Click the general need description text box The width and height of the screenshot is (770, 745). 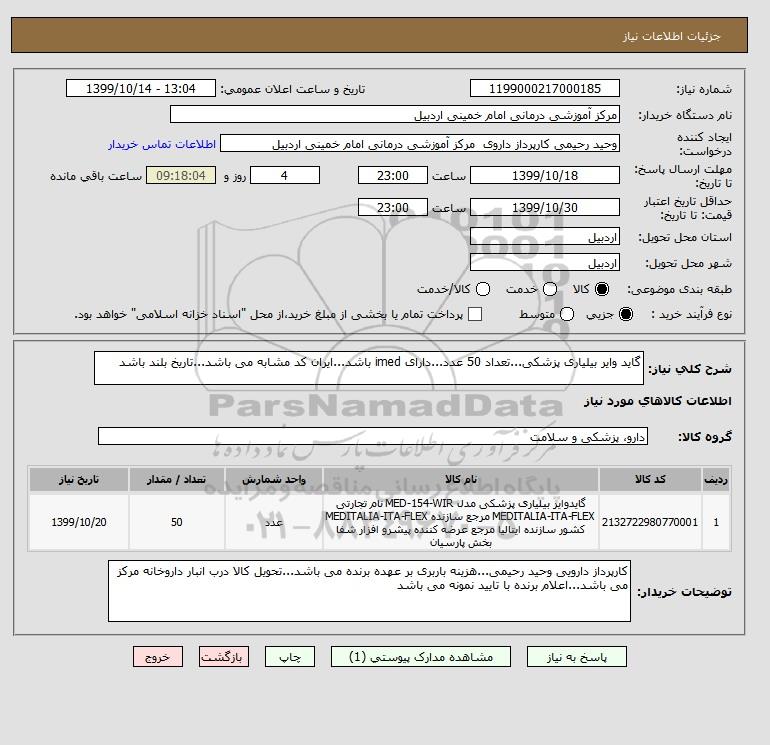point(369,368)
